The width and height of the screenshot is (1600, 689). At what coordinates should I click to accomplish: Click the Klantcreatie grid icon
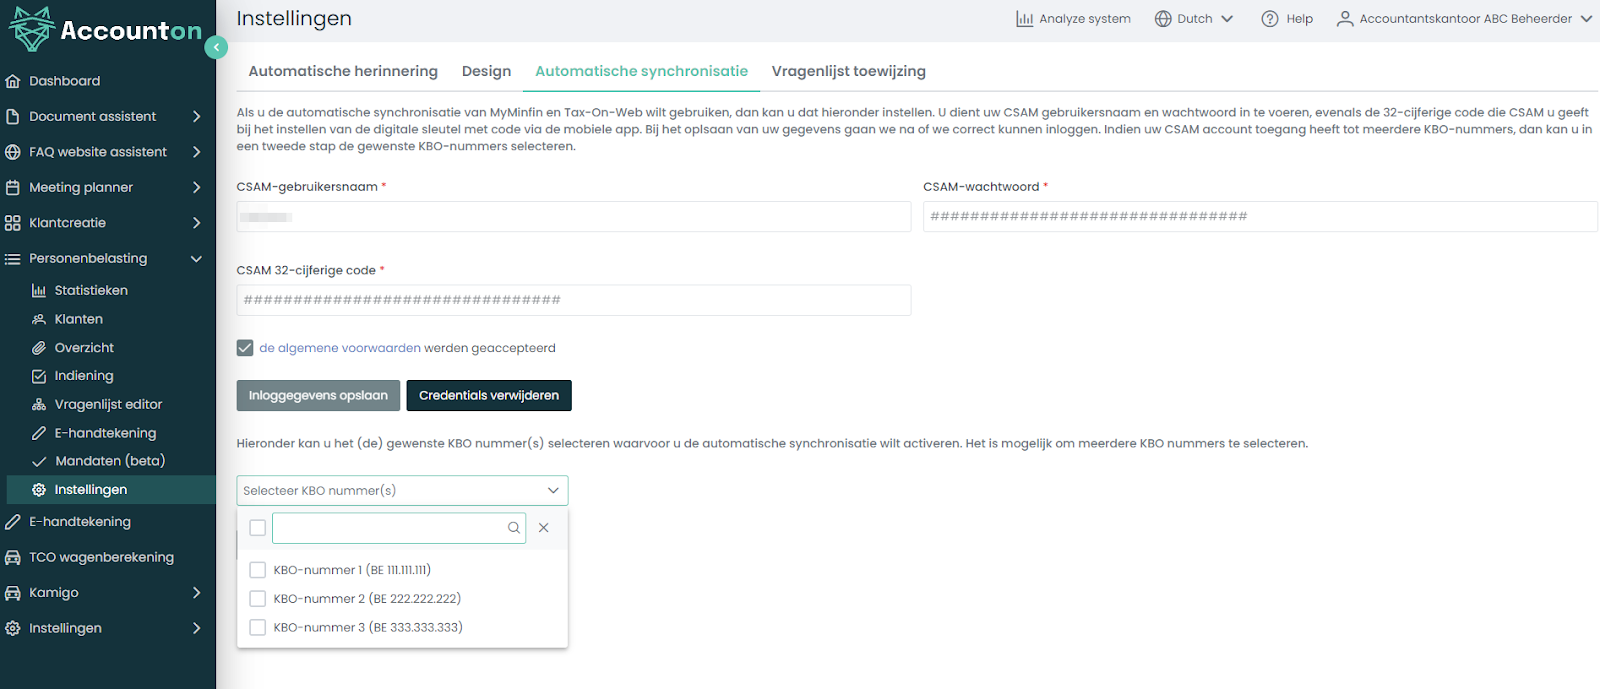(13, 223)
